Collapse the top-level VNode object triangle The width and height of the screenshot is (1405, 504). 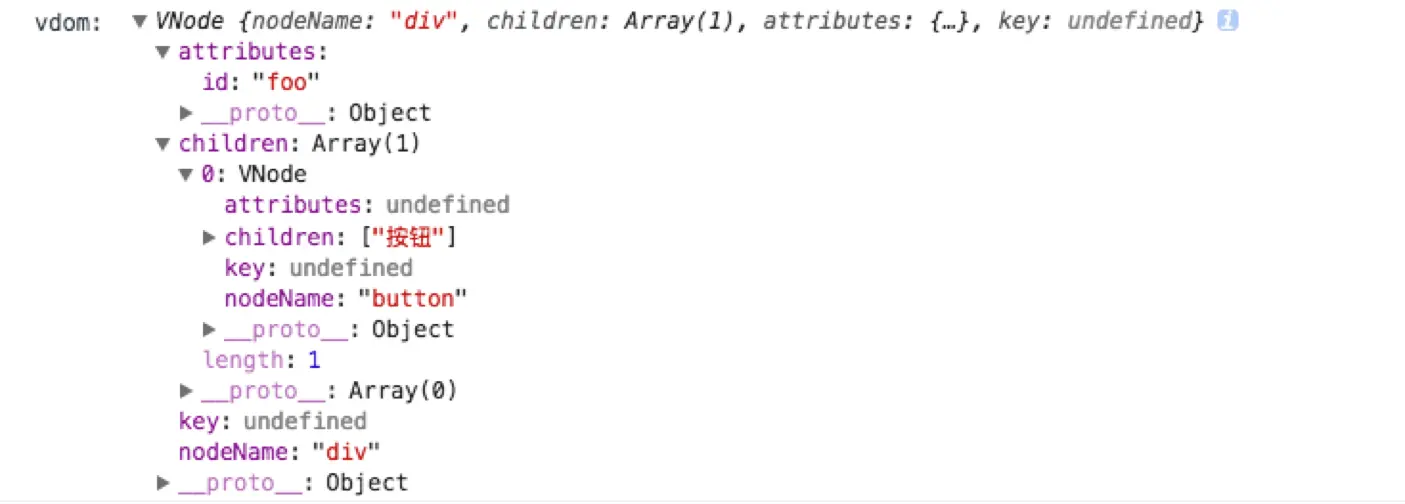pyautogui.click(x=140, y=21)
